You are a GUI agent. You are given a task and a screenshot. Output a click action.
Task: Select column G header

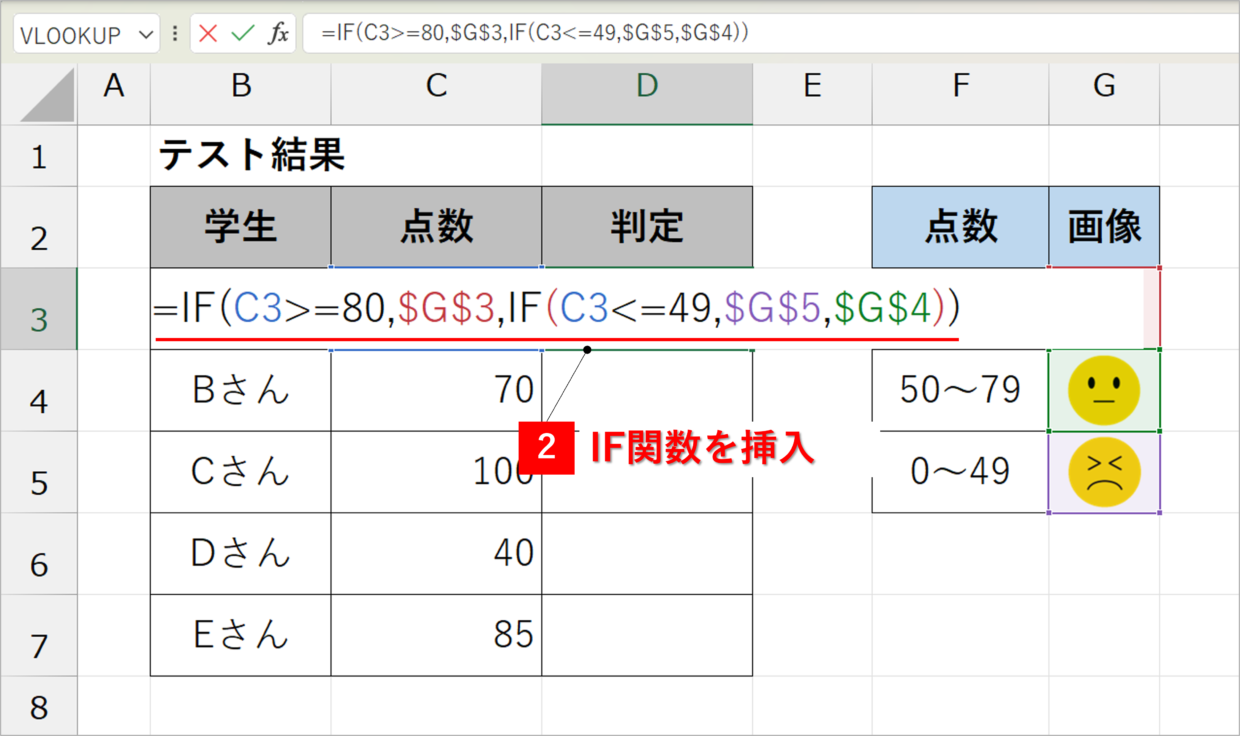(1104, 86)
